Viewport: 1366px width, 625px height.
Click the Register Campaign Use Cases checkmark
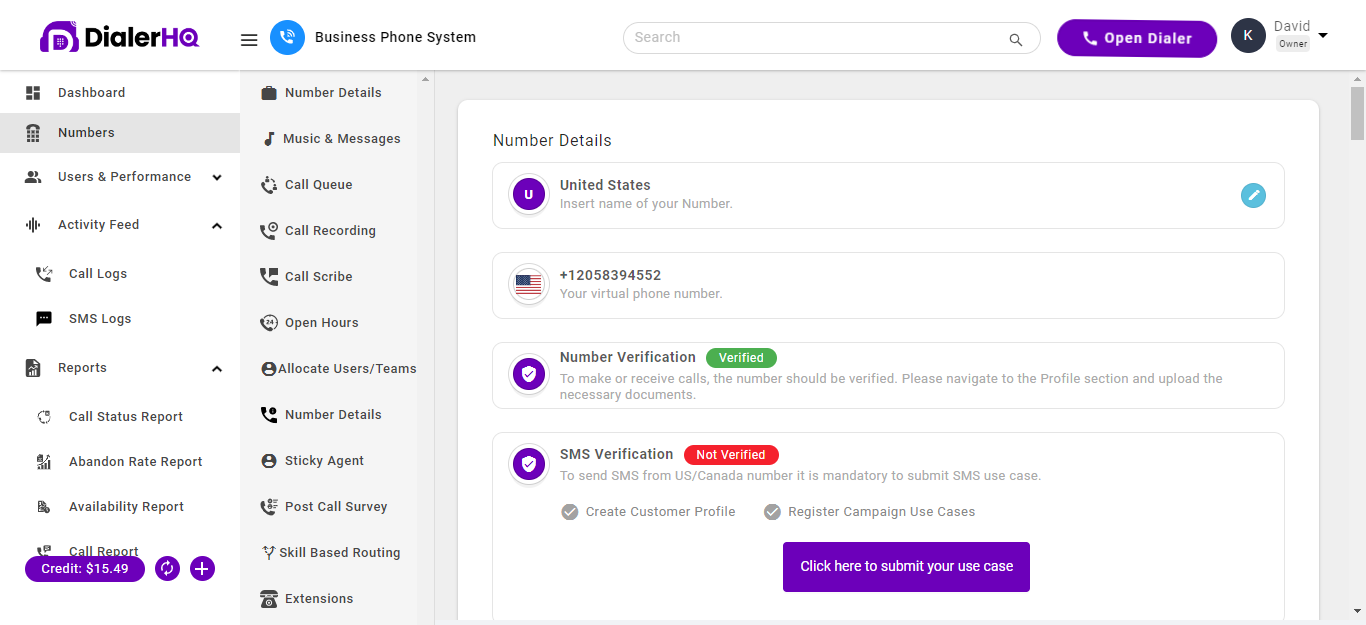tap(772, 512)
